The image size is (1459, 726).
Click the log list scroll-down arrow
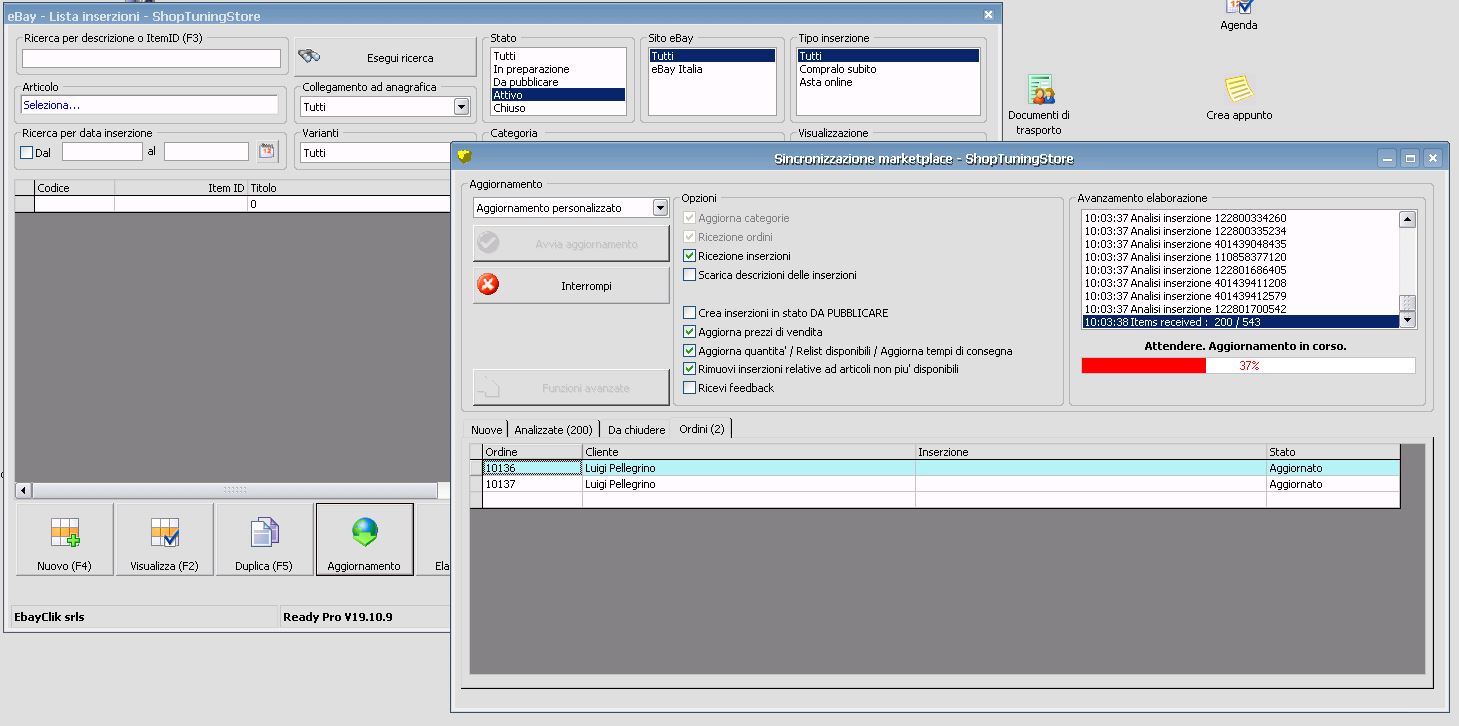click(1407, 320)
